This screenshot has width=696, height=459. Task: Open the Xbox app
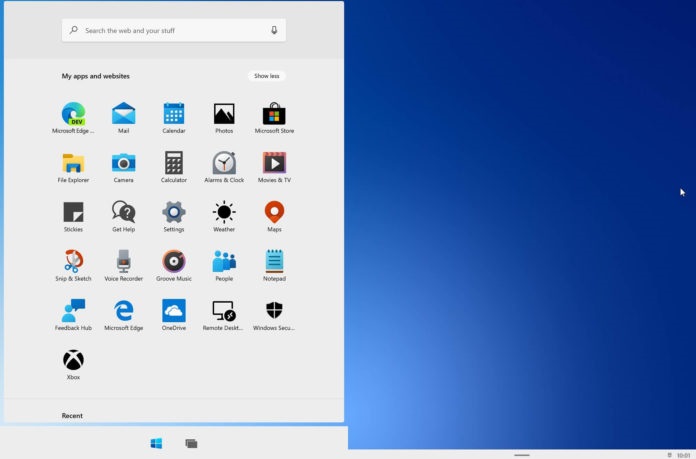tap(73, 360)
